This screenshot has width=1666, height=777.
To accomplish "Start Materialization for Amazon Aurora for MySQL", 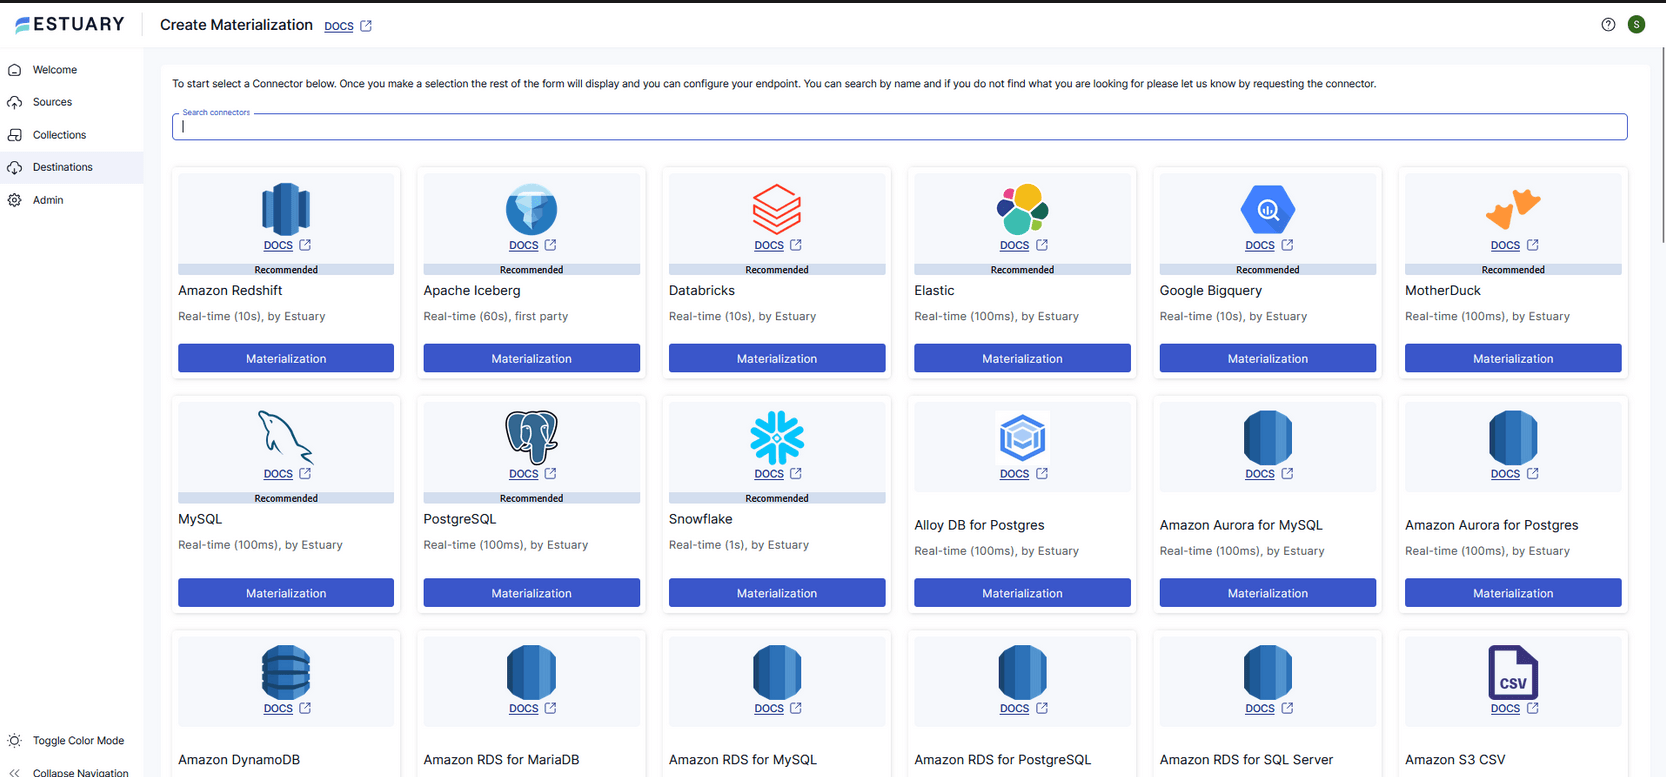I will pos(1268,593).
